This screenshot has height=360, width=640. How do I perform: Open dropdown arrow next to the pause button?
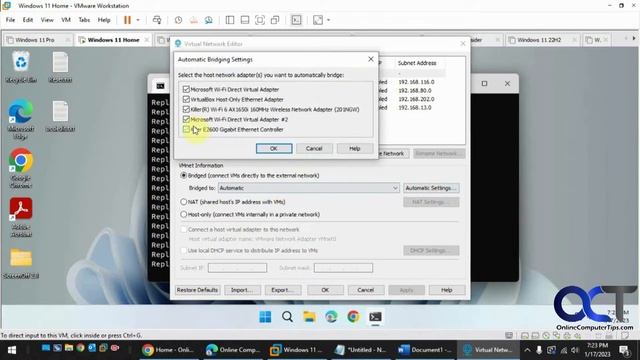tap(138, 20)
